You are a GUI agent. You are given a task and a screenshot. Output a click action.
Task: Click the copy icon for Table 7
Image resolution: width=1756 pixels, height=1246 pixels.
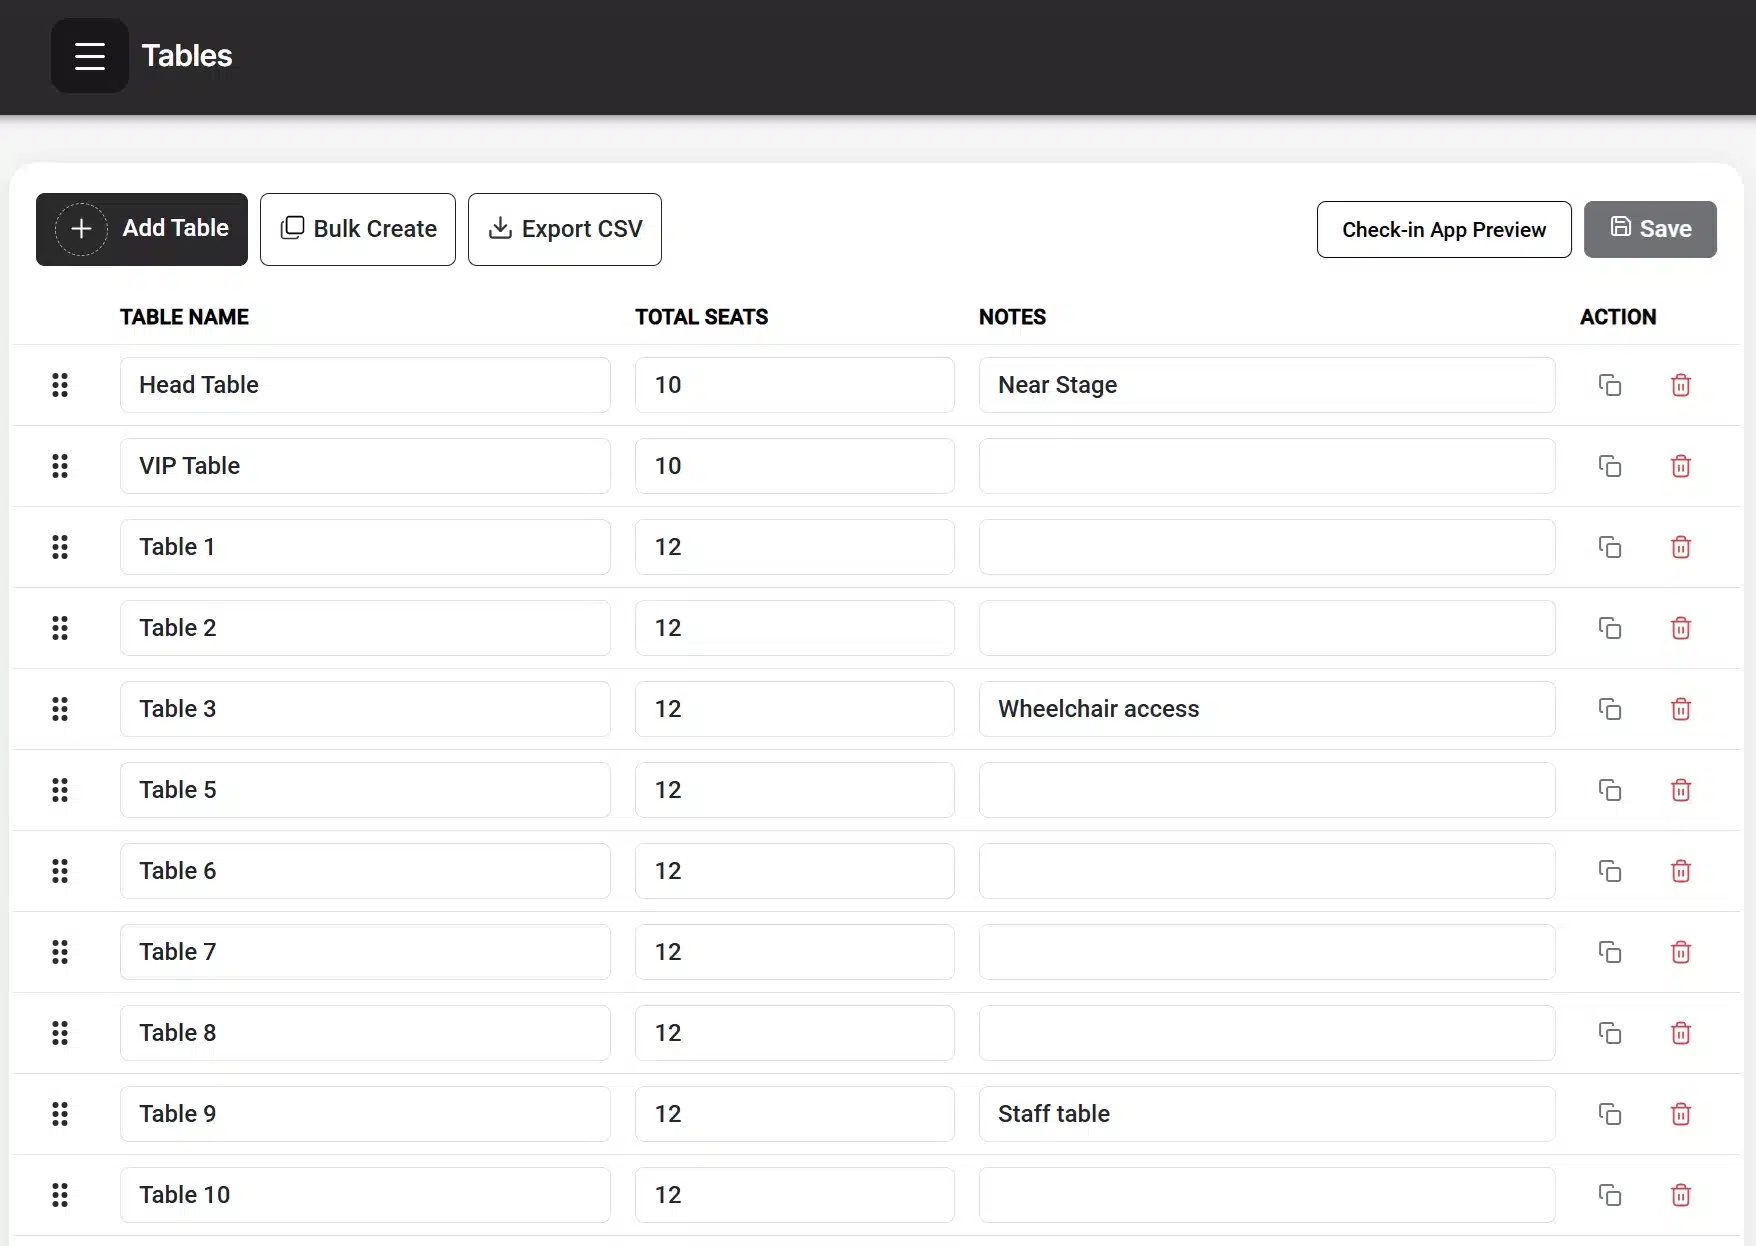tap(1609, 952)
